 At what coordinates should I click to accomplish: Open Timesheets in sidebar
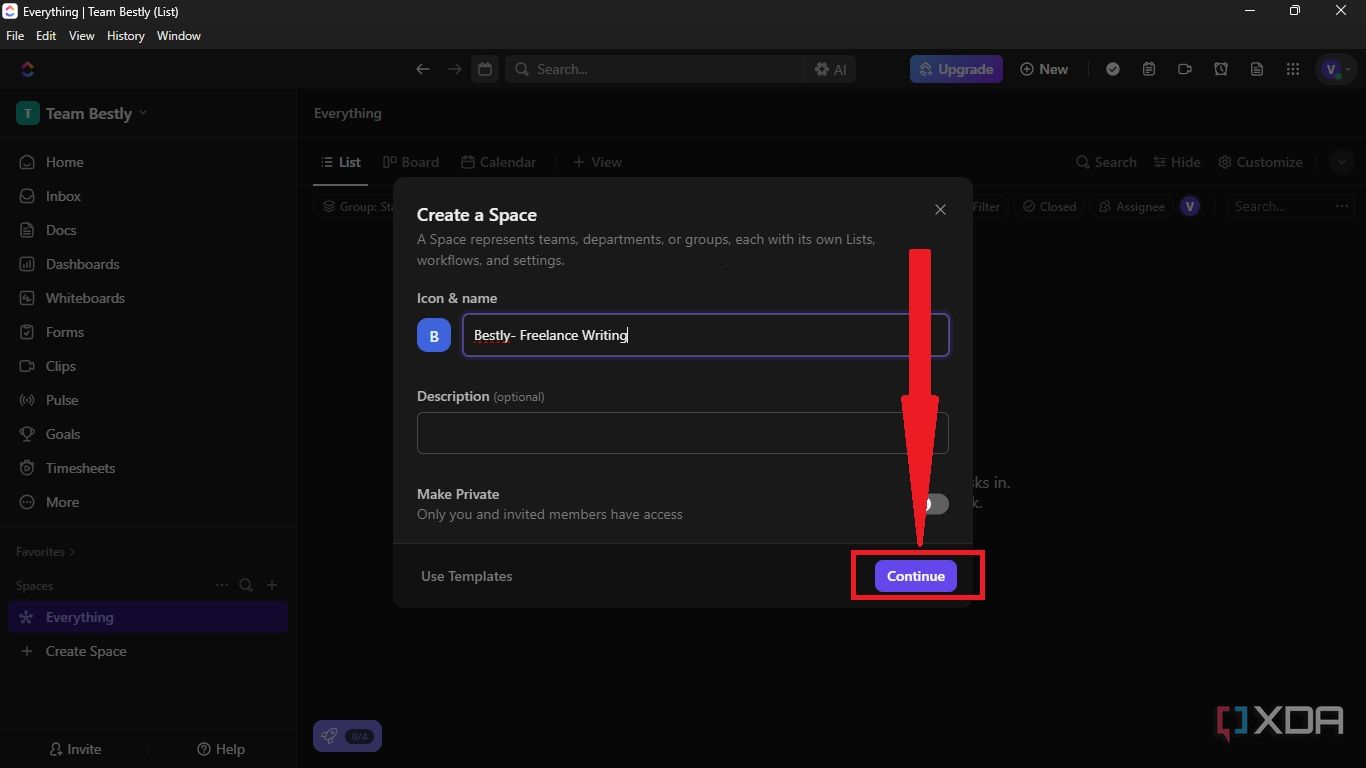[x=148, y=468]
